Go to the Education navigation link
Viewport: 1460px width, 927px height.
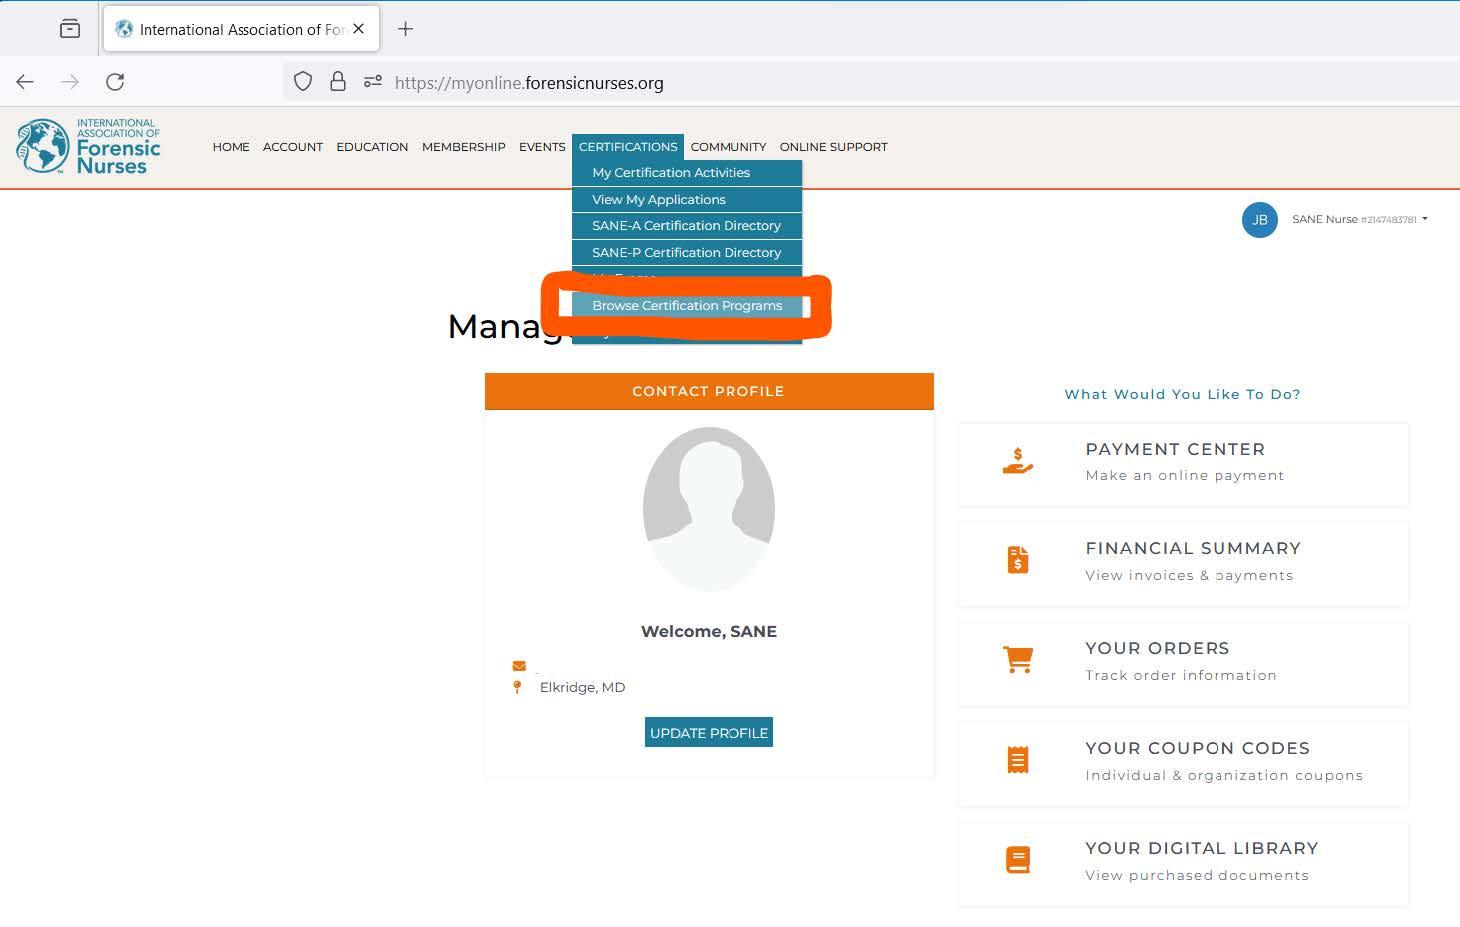(x=372, y=147)
